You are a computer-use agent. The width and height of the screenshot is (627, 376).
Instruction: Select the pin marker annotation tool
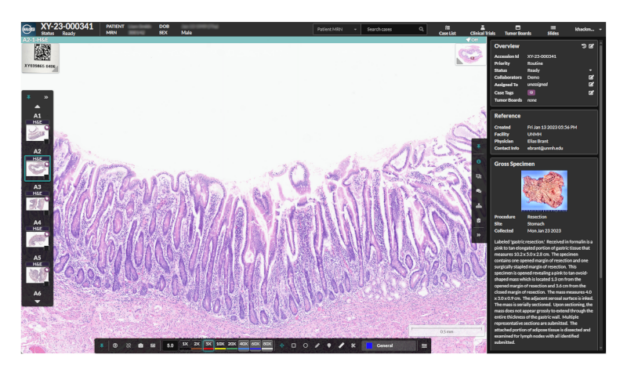coord(329,346)
